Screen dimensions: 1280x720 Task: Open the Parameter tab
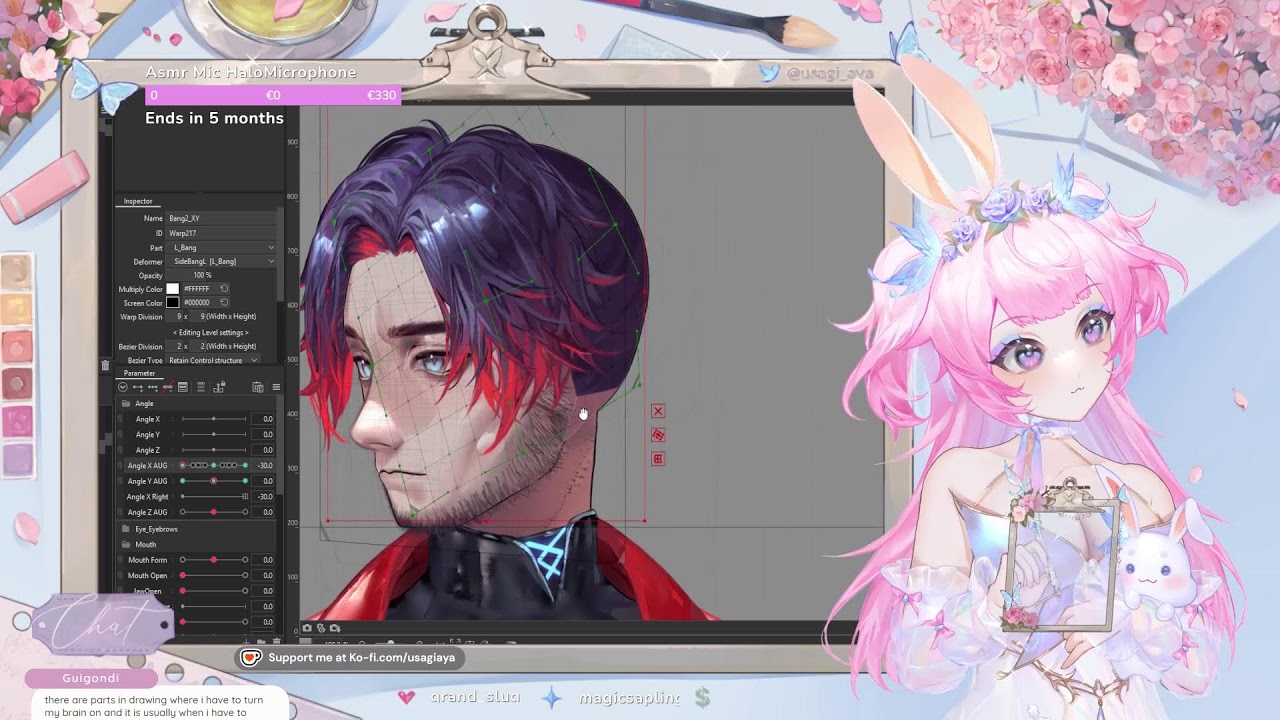tap(139, 373)
